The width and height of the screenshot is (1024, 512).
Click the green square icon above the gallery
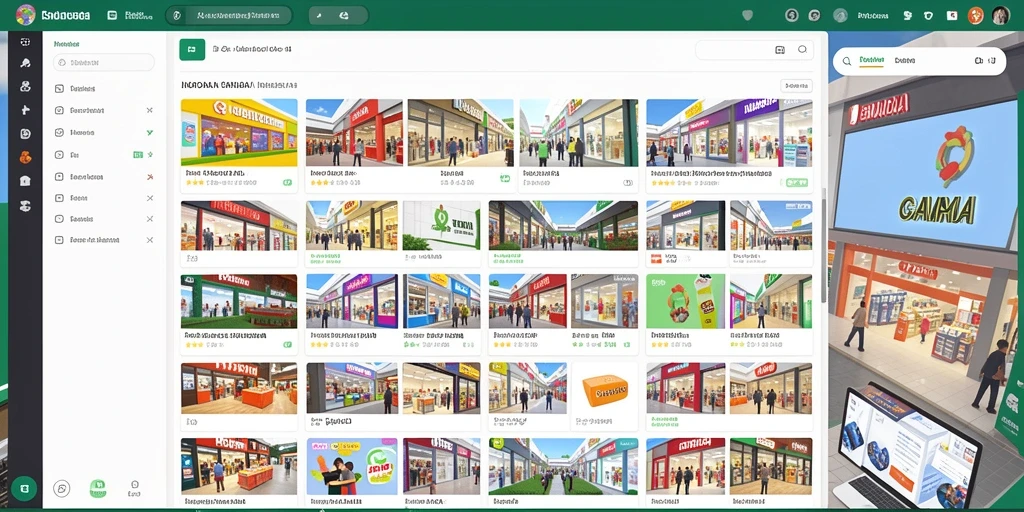(x=192, y=49)
